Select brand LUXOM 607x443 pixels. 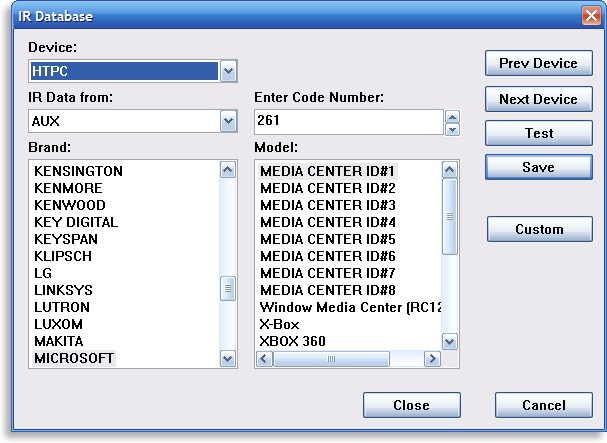tap(58, 324)
